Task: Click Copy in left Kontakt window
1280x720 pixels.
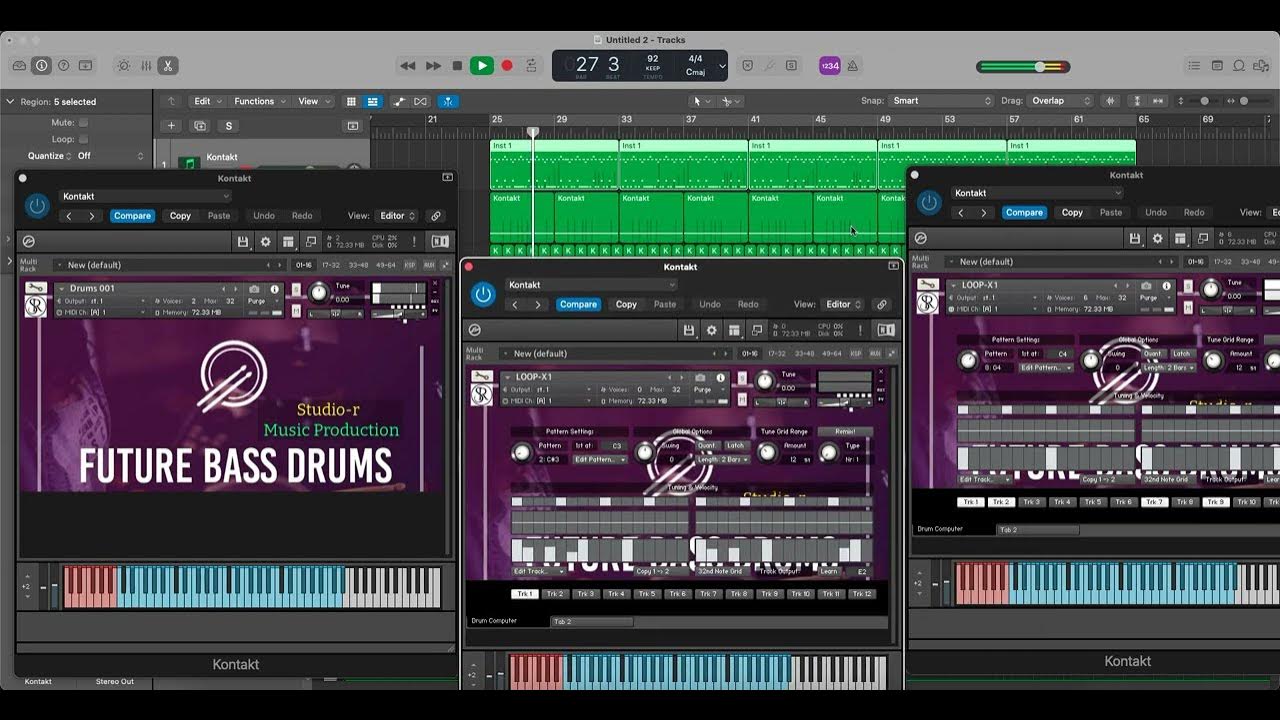Action: pyautogui.click(x=180, y=216)
